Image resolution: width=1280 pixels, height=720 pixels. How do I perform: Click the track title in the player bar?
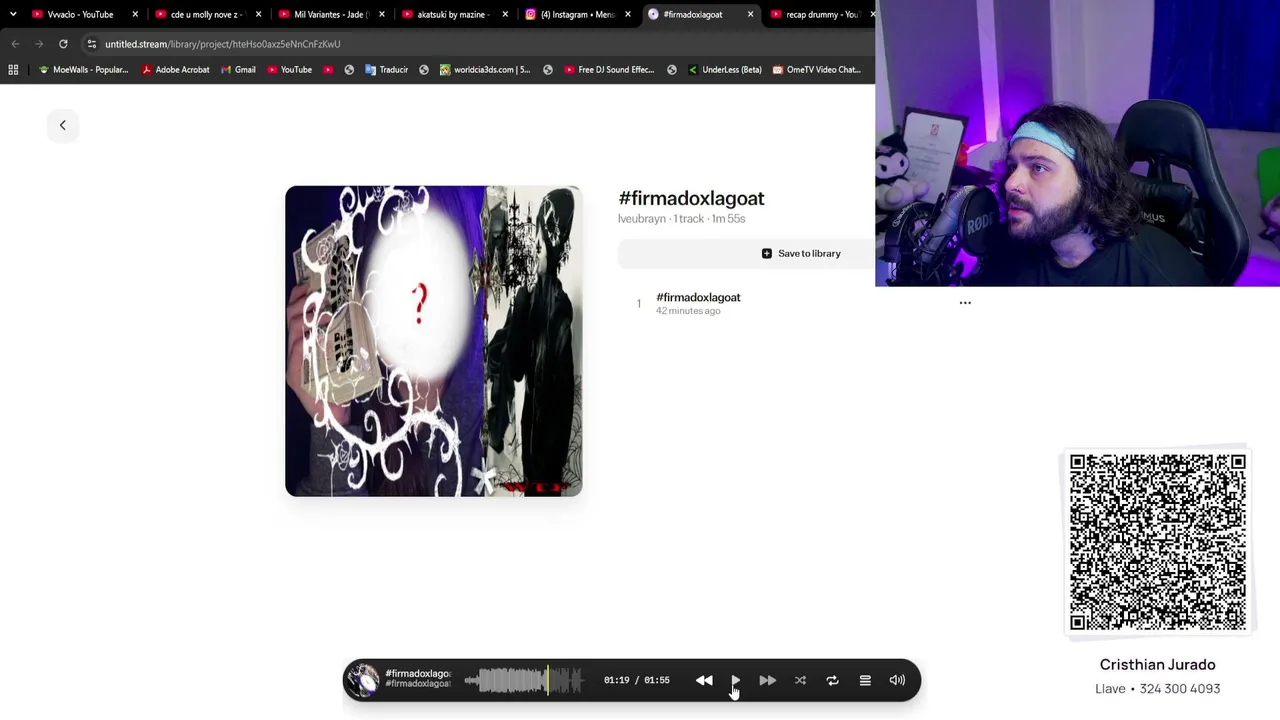[418, 674]
